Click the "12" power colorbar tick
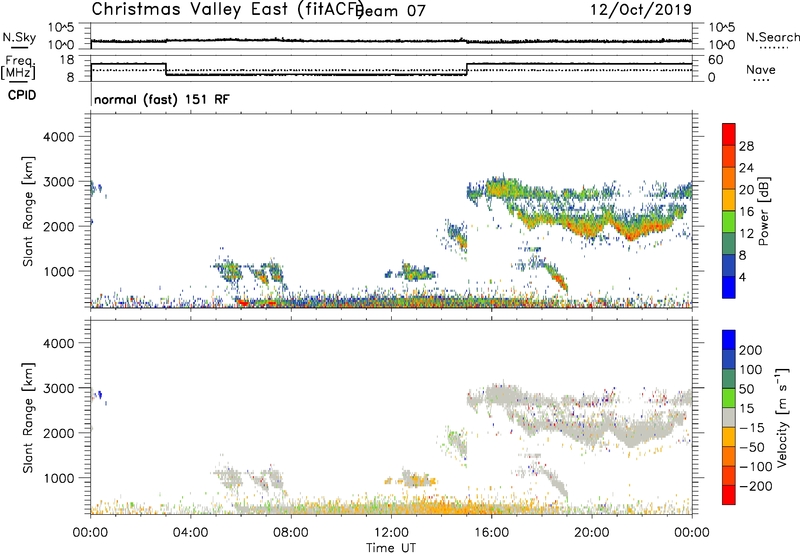This screenshot has height=554, width=800. coord(746,234)
